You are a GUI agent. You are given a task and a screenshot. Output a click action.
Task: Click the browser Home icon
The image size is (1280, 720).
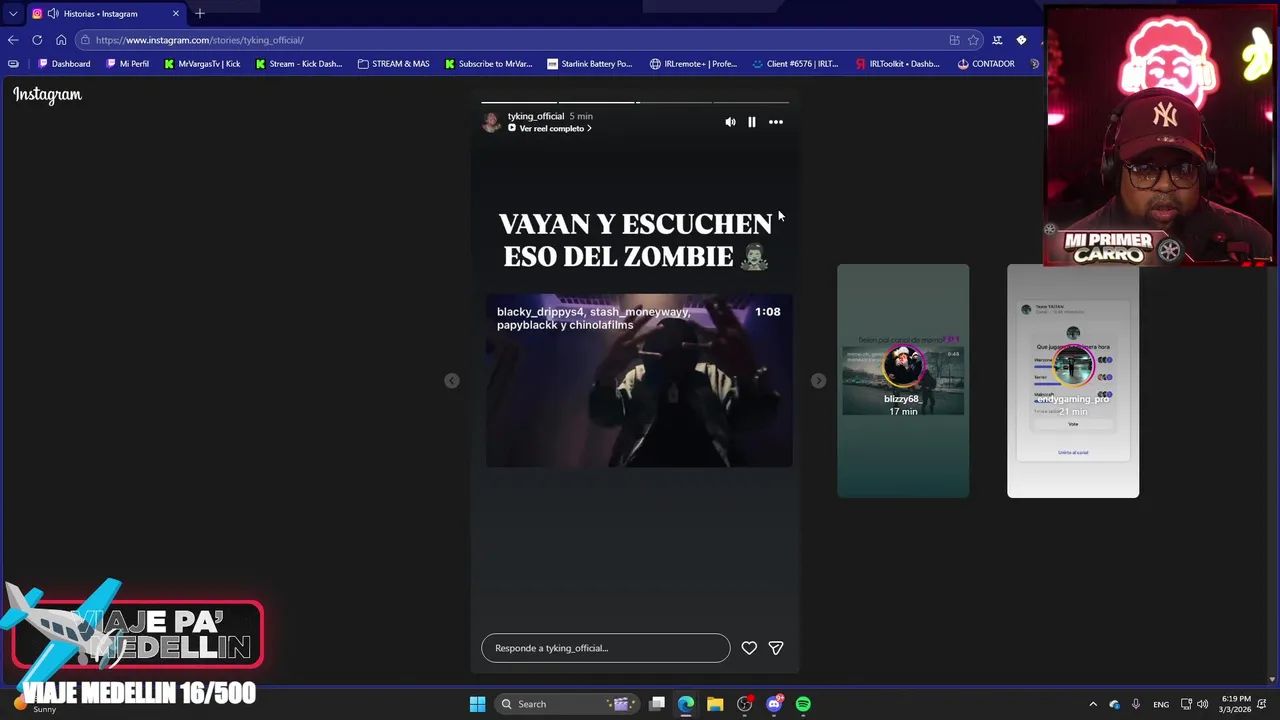[x=61, y=40]
